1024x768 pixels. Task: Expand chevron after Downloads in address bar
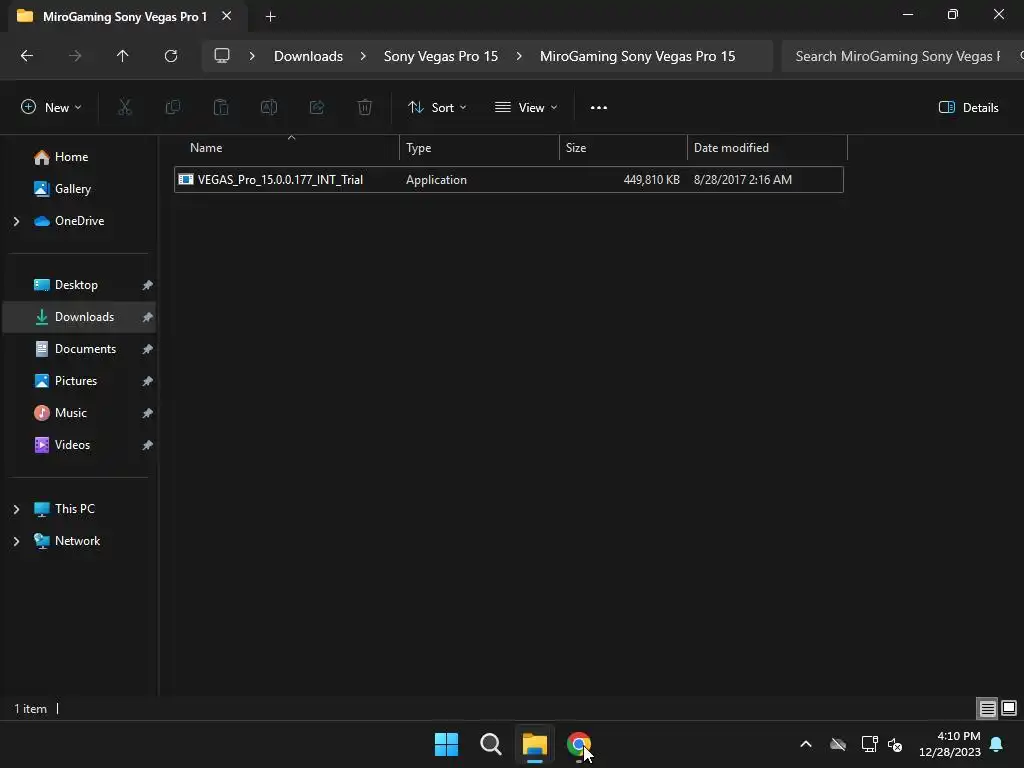click(x=363, y=56)
